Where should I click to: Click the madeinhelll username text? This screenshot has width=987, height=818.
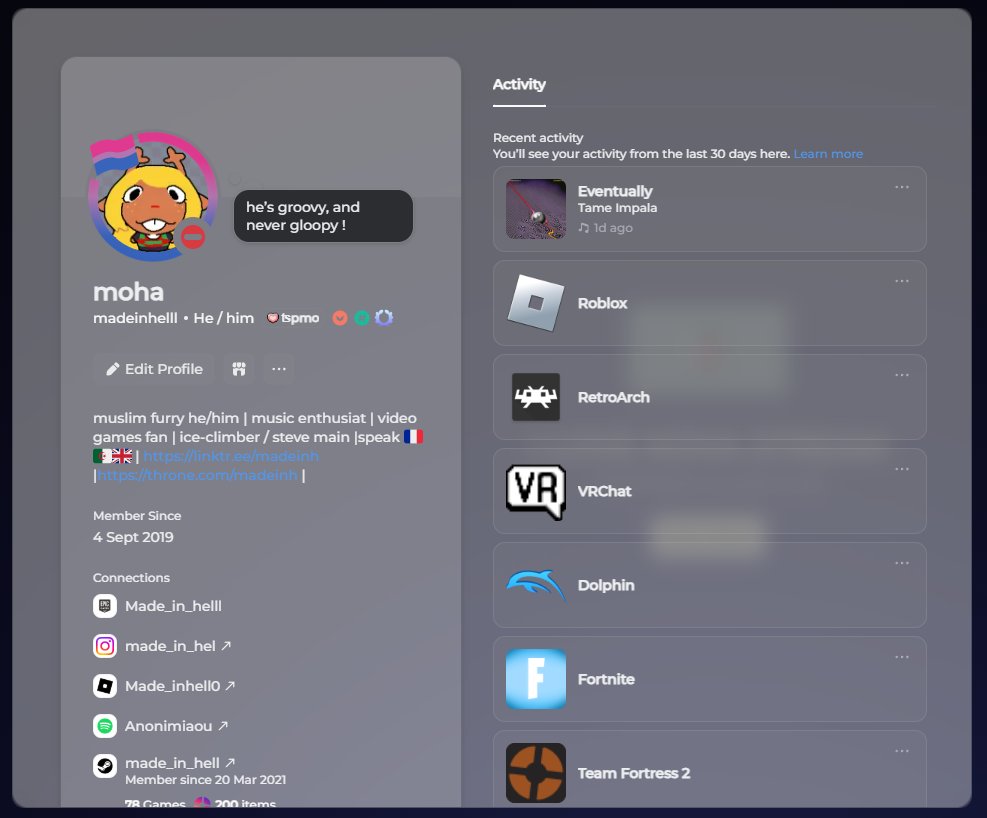click(x=135, y=318)
